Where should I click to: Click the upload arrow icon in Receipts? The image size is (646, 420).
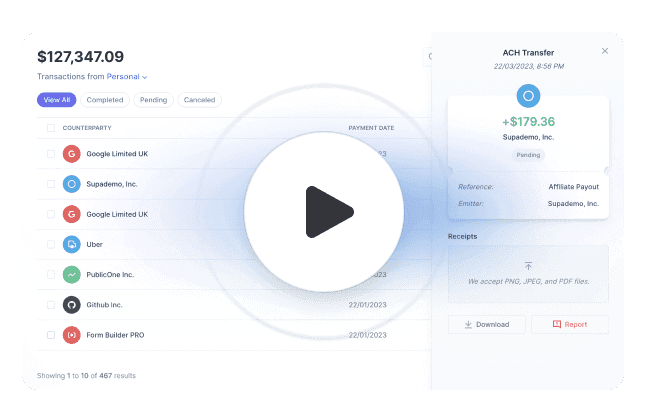pos(528,266)
